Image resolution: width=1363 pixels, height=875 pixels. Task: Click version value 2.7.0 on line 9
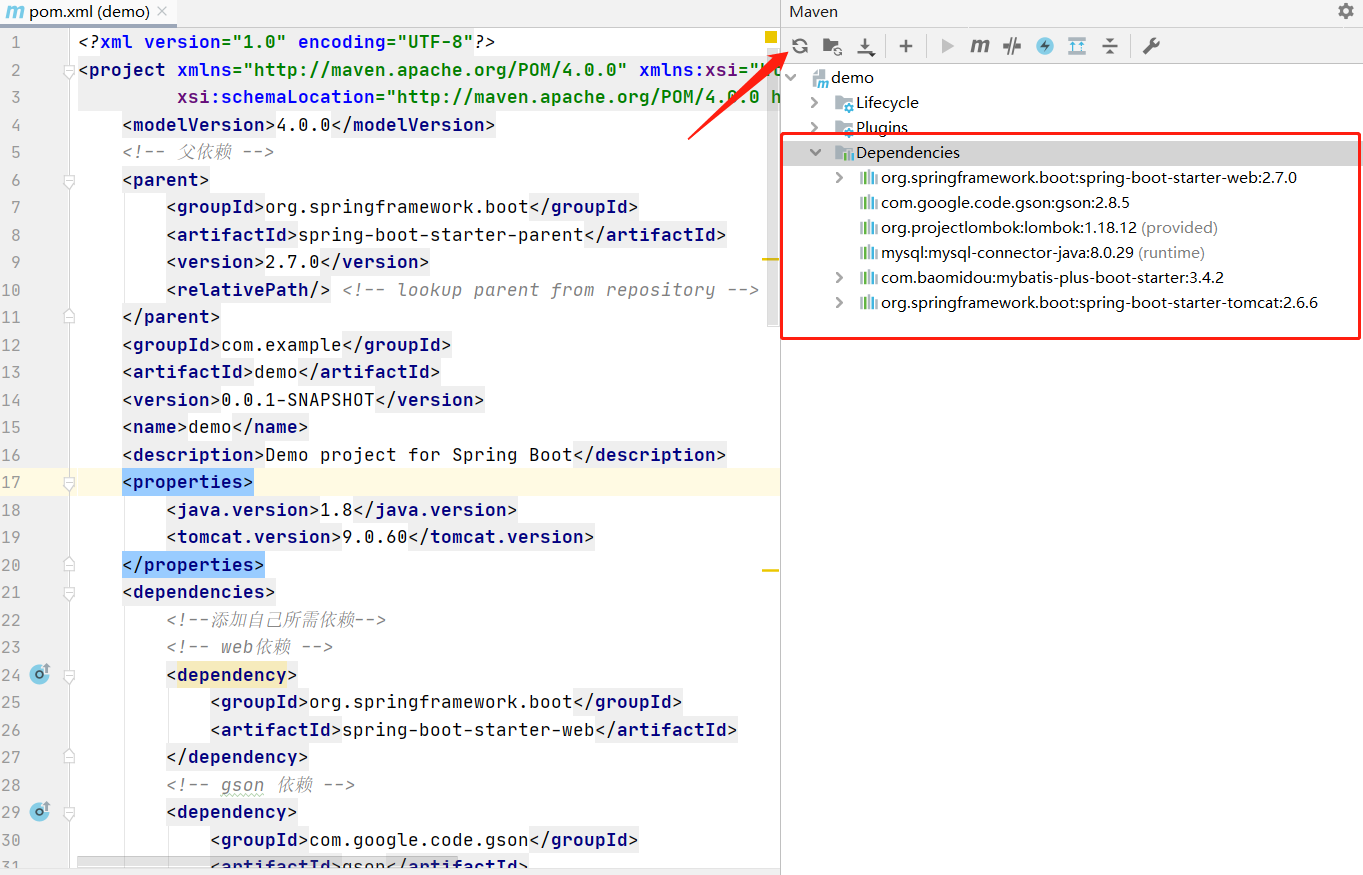[x=292, y=262]
